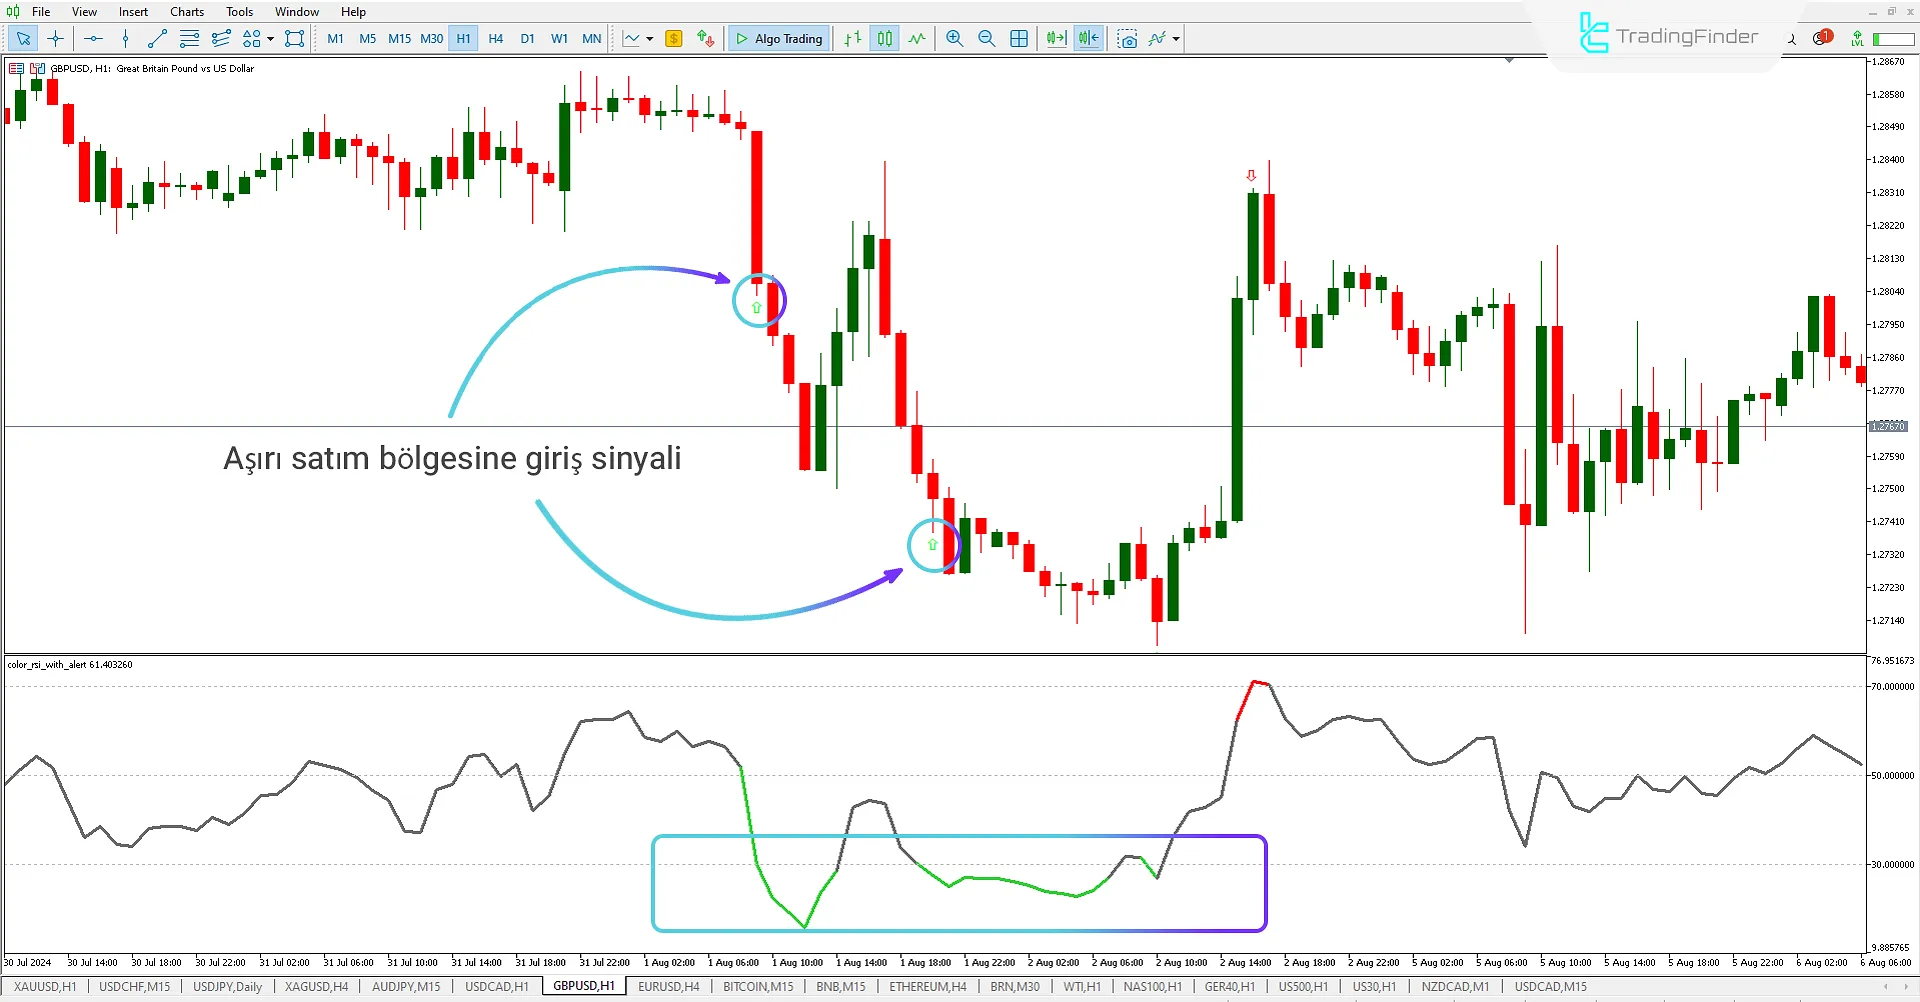Pick the trendline drawing tool
Screen dimensions: 1920x1002
[x=157, y=39]
